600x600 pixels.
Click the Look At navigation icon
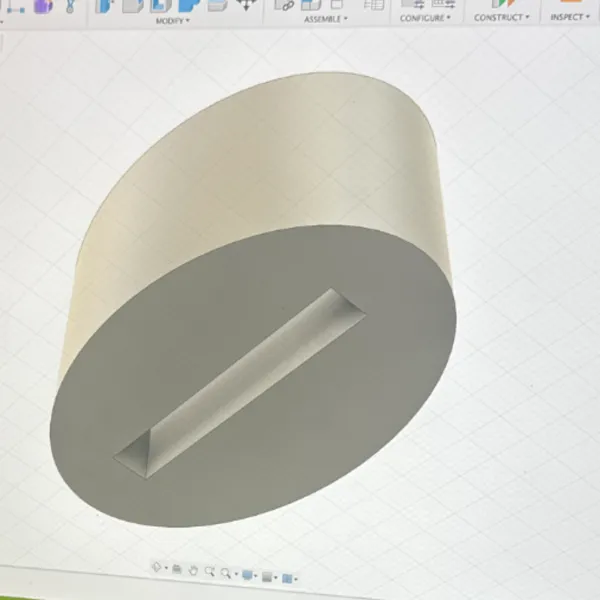point(177,569)
